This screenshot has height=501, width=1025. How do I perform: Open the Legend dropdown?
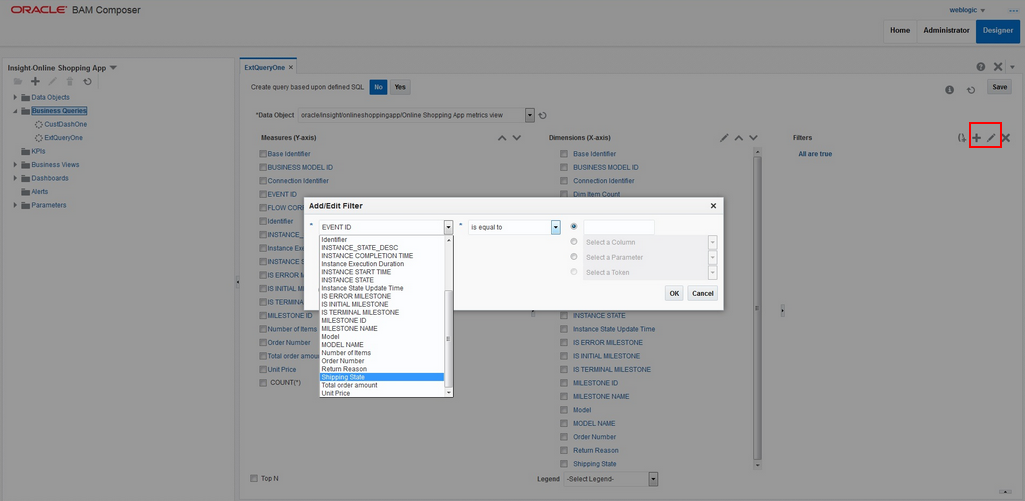pyautogui.click(x=653, y=479)
